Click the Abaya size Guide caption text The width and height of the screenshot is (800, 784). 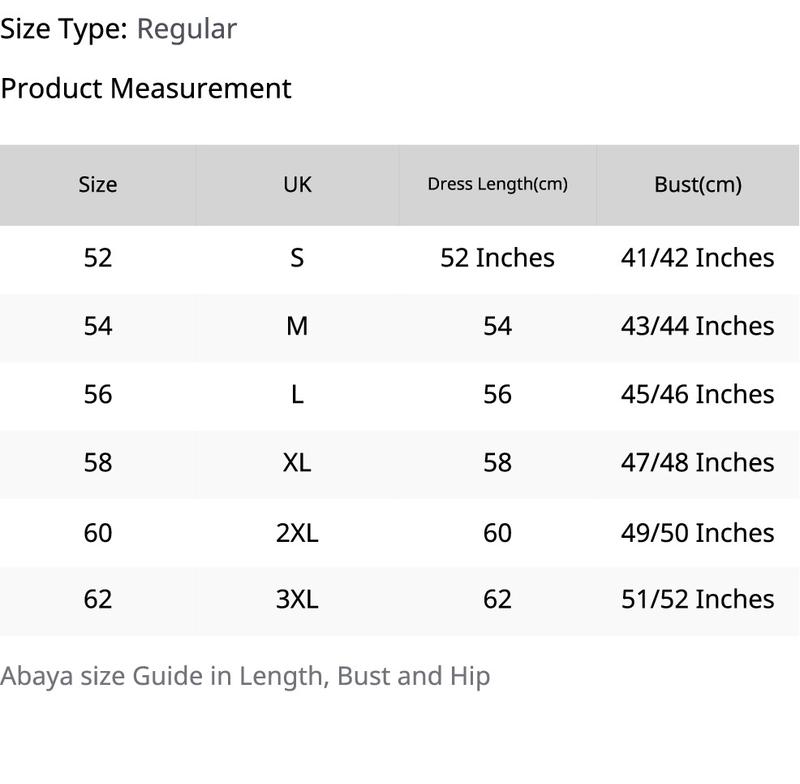245,676
